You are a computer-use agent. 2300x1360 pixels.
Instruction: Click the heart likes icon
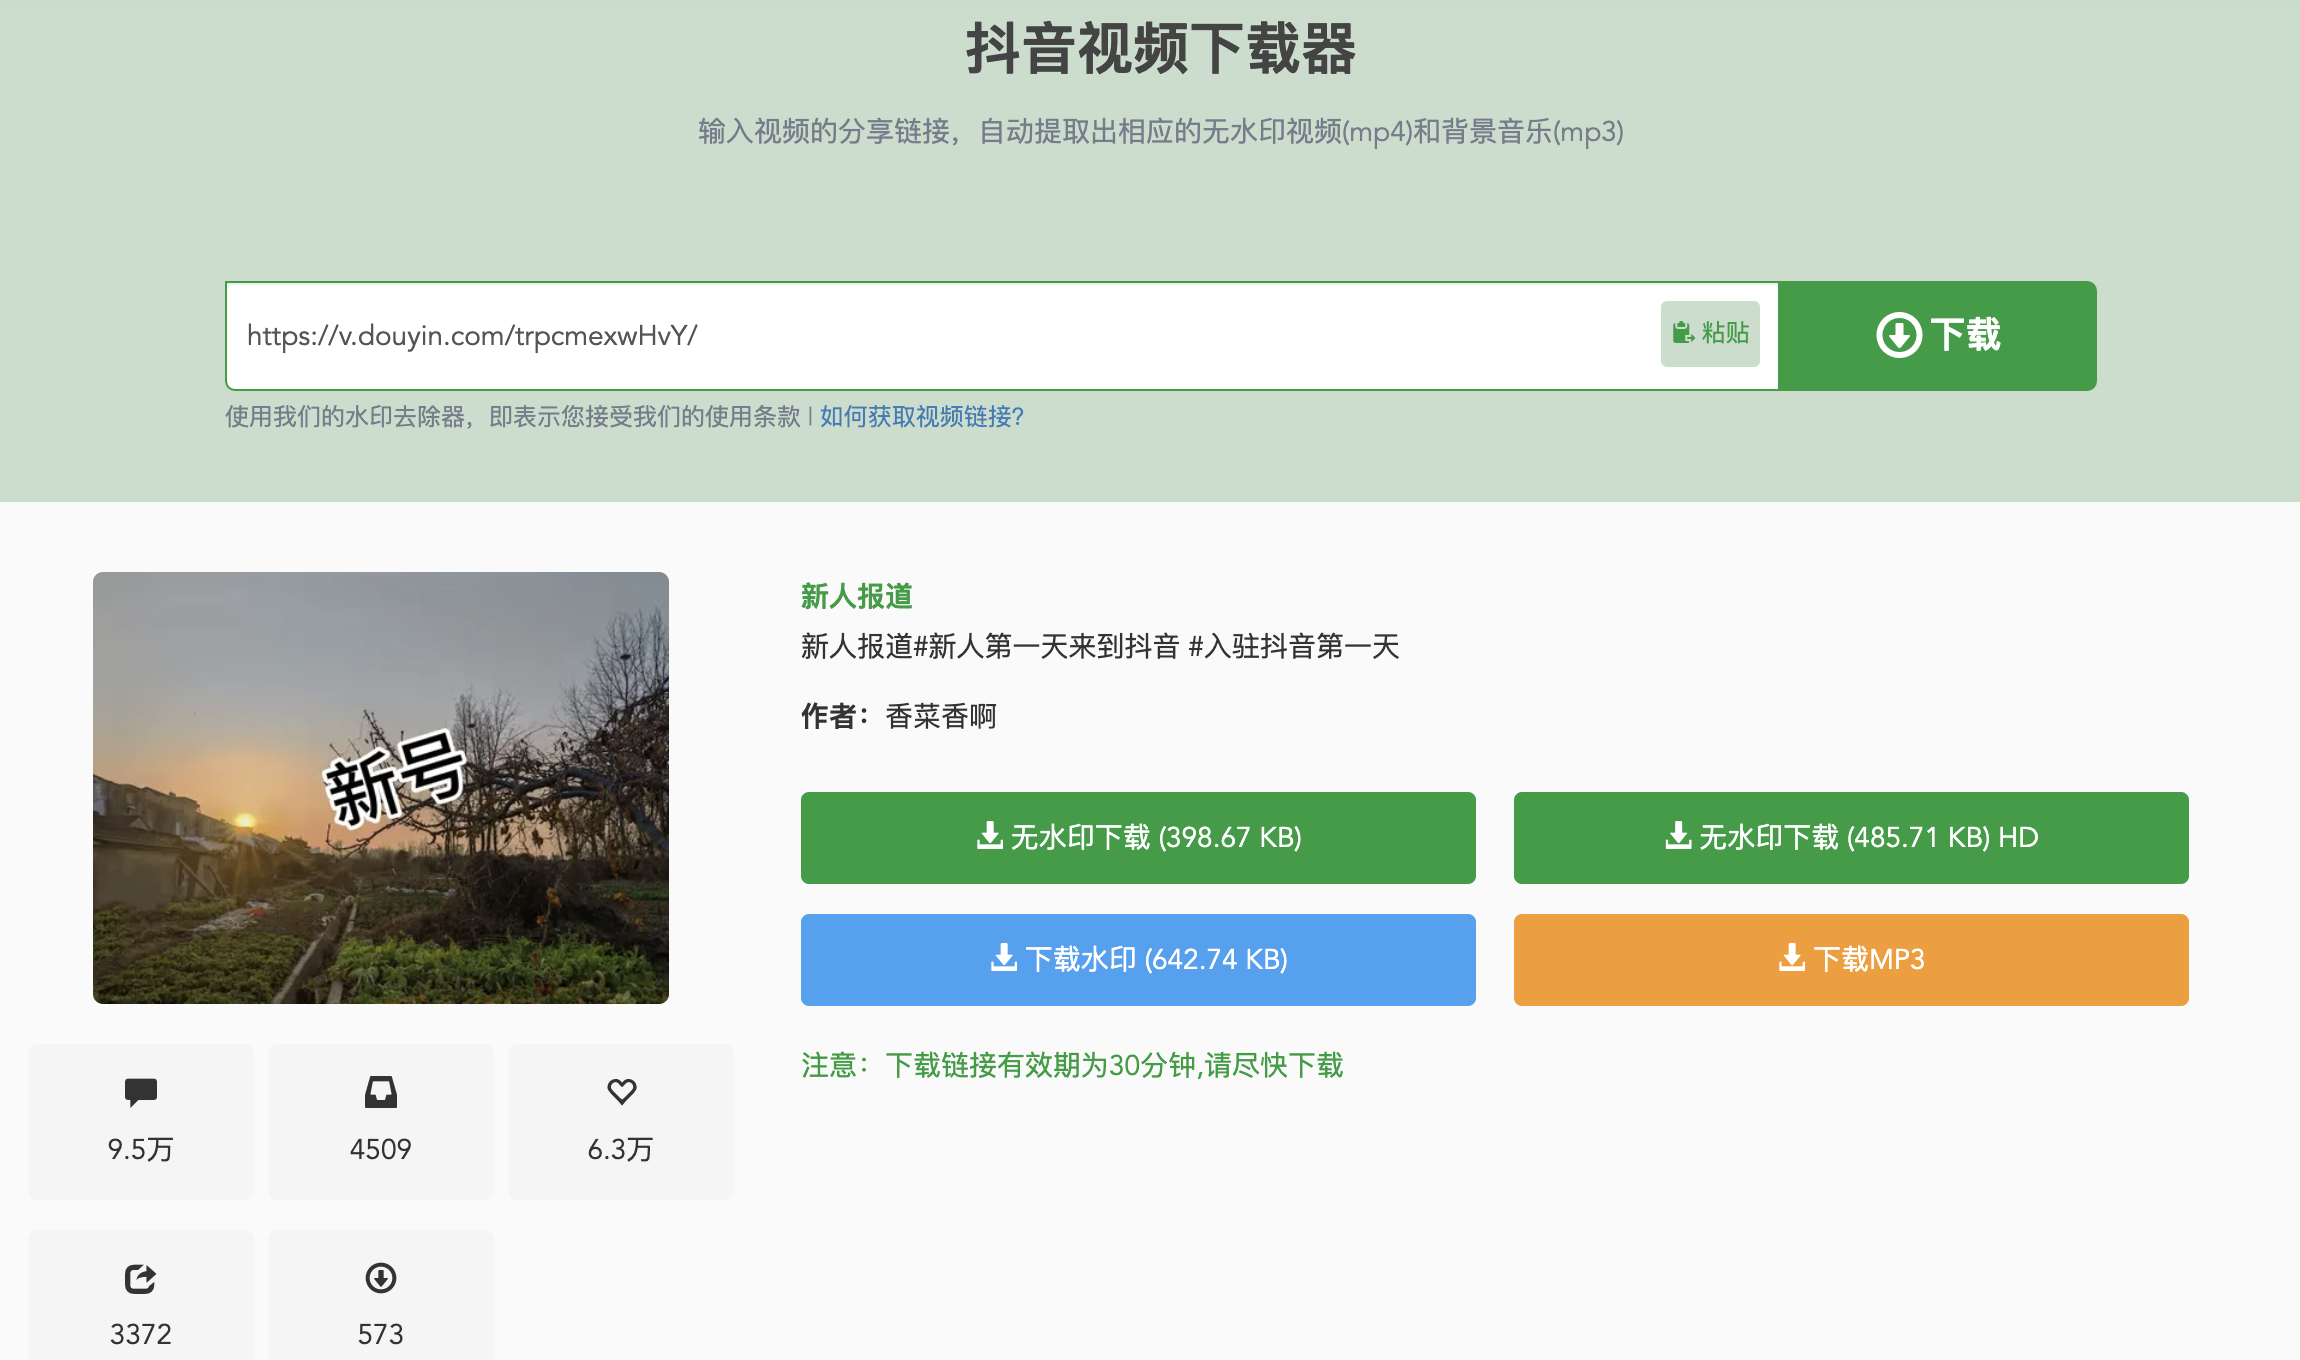[x=621, y=1091]
